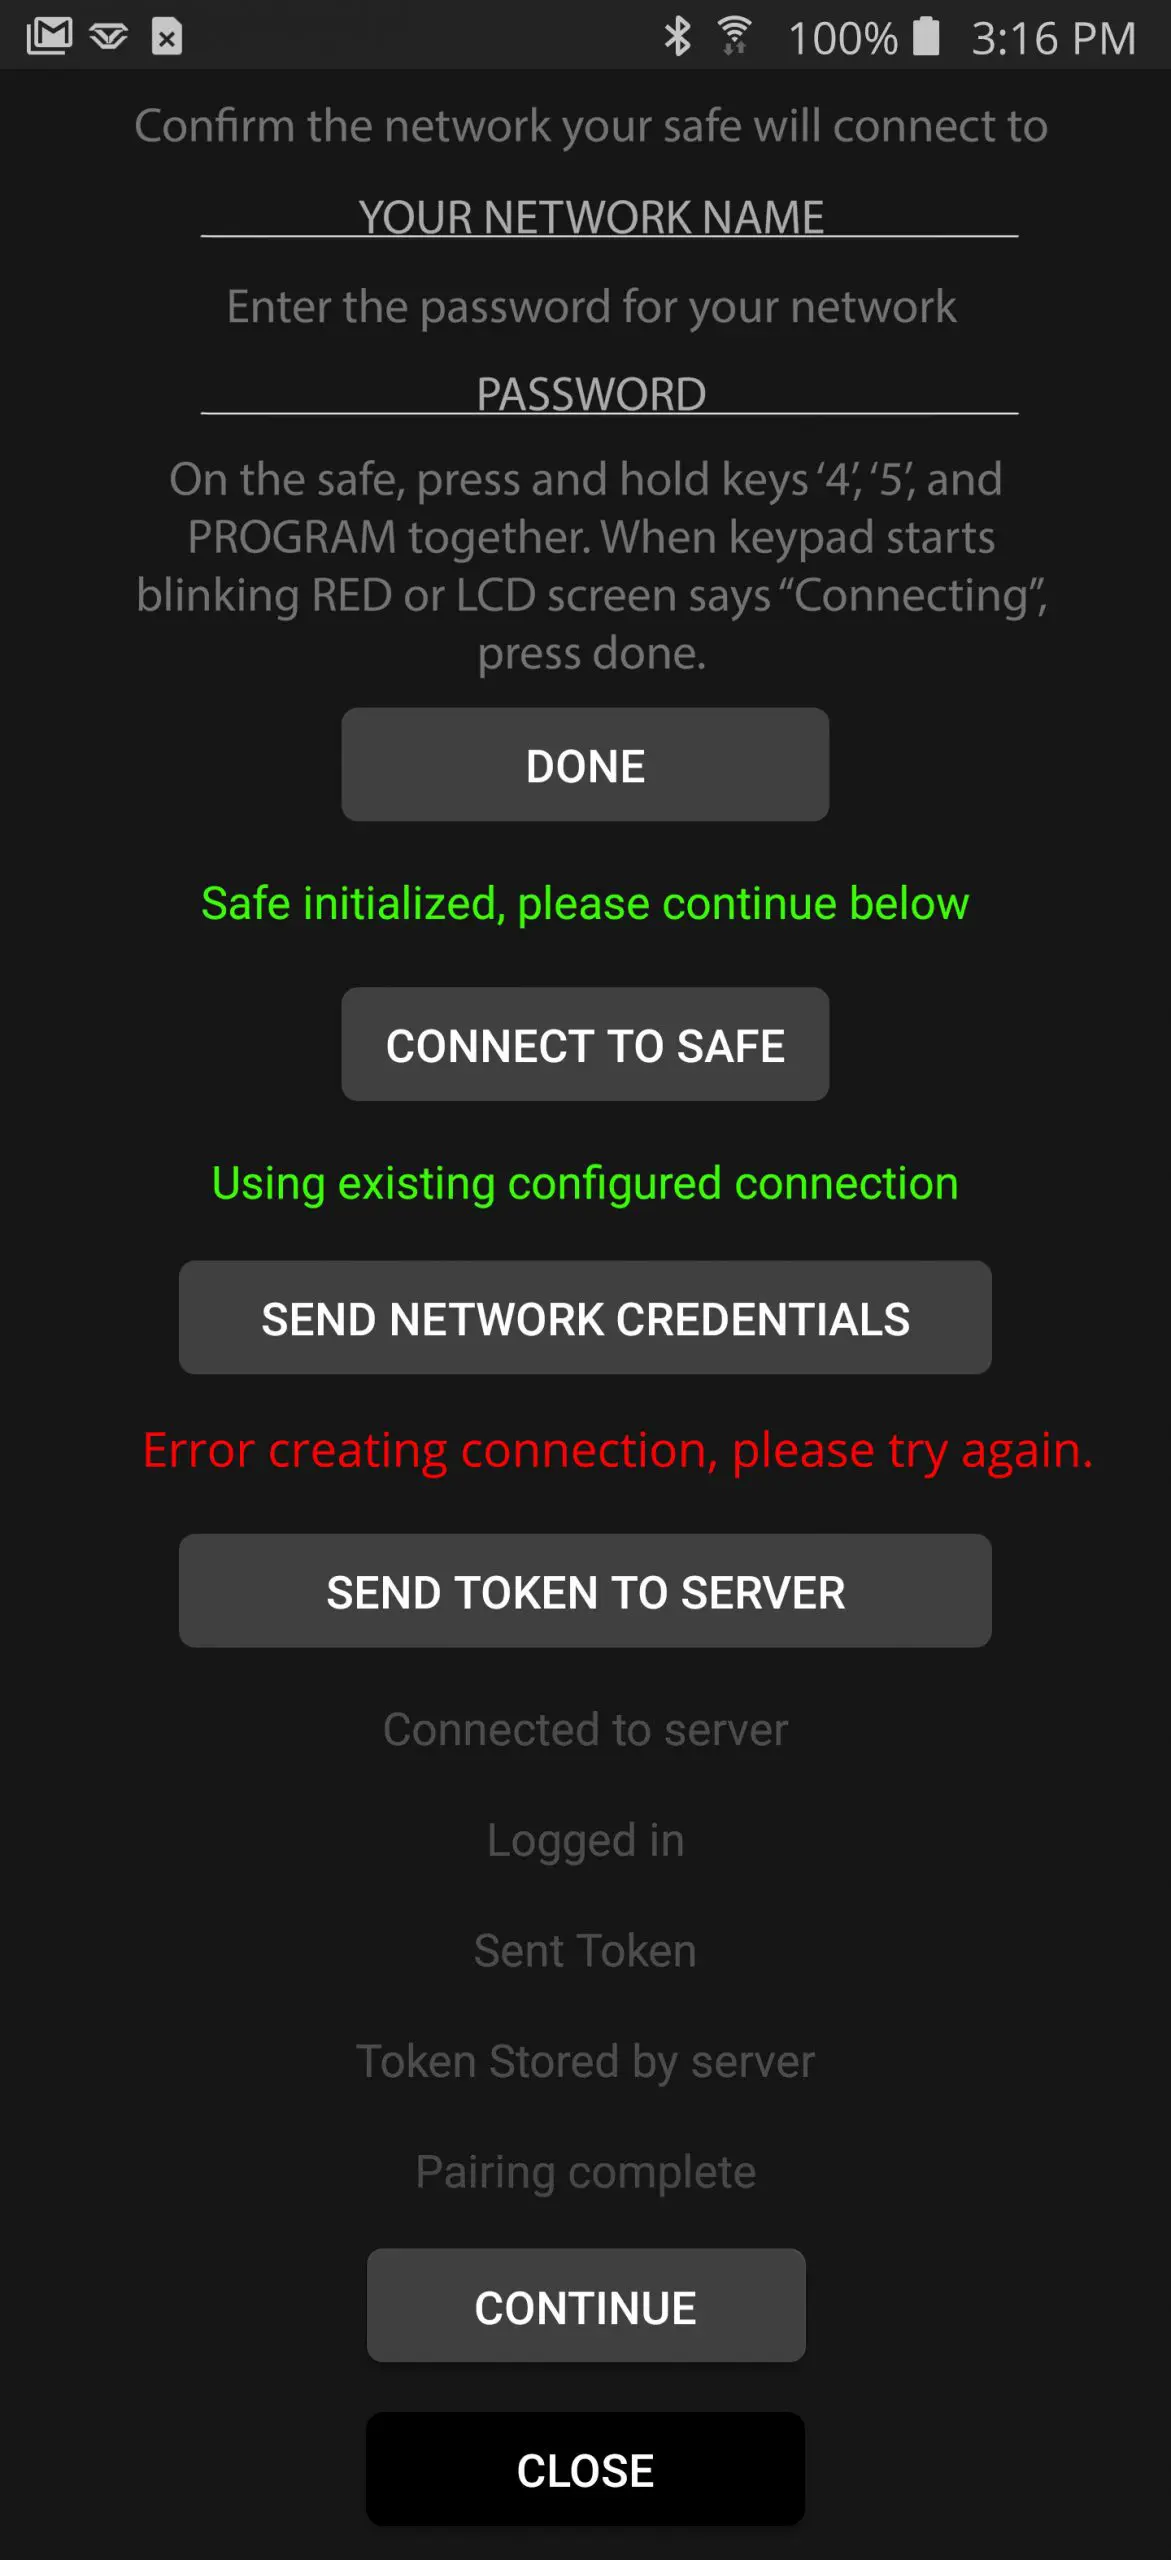
Task: Tap the Pairing complete status text
Action: (585, 2172)
